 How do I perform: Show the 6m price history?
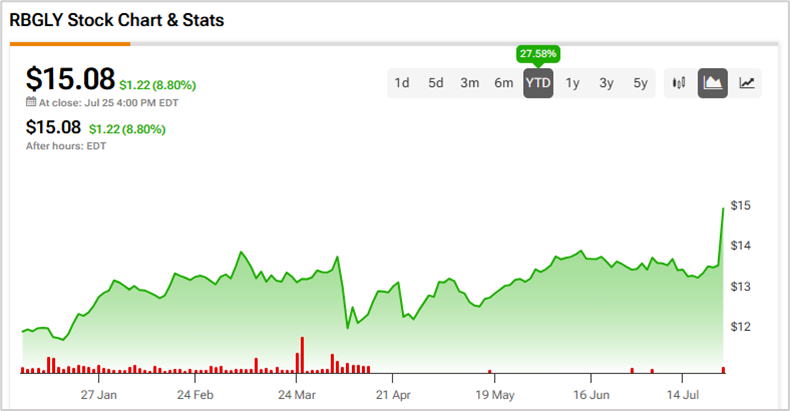click(x=504, y=83)
